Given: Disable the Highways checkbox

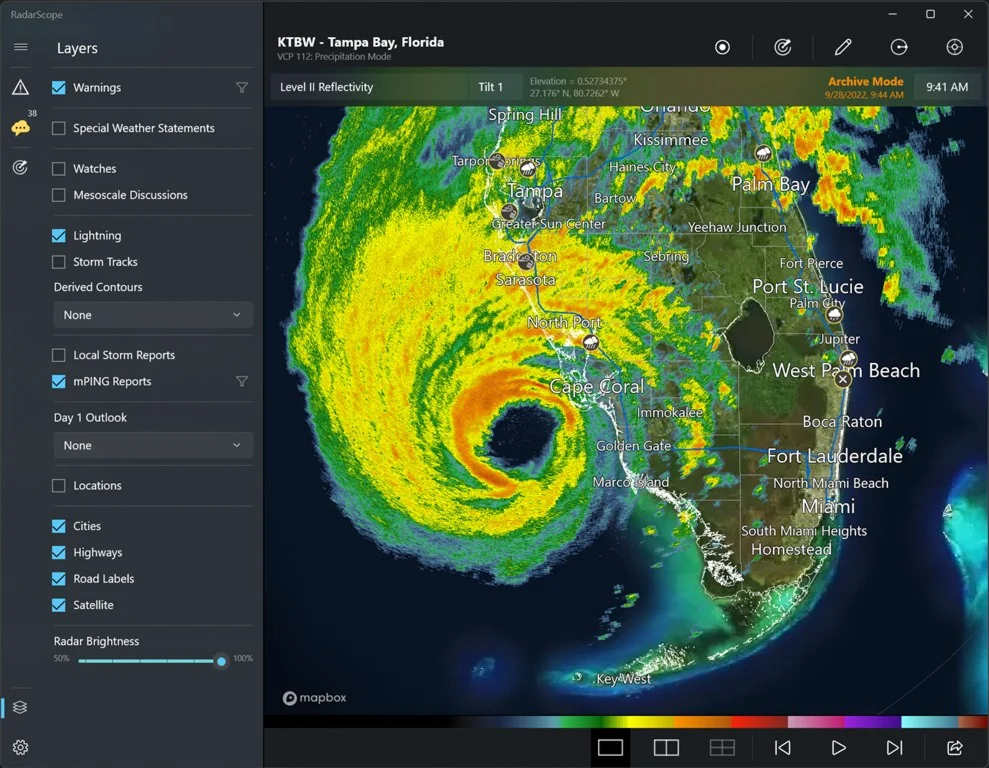Looking at the screenshot, I should [59, 552].
